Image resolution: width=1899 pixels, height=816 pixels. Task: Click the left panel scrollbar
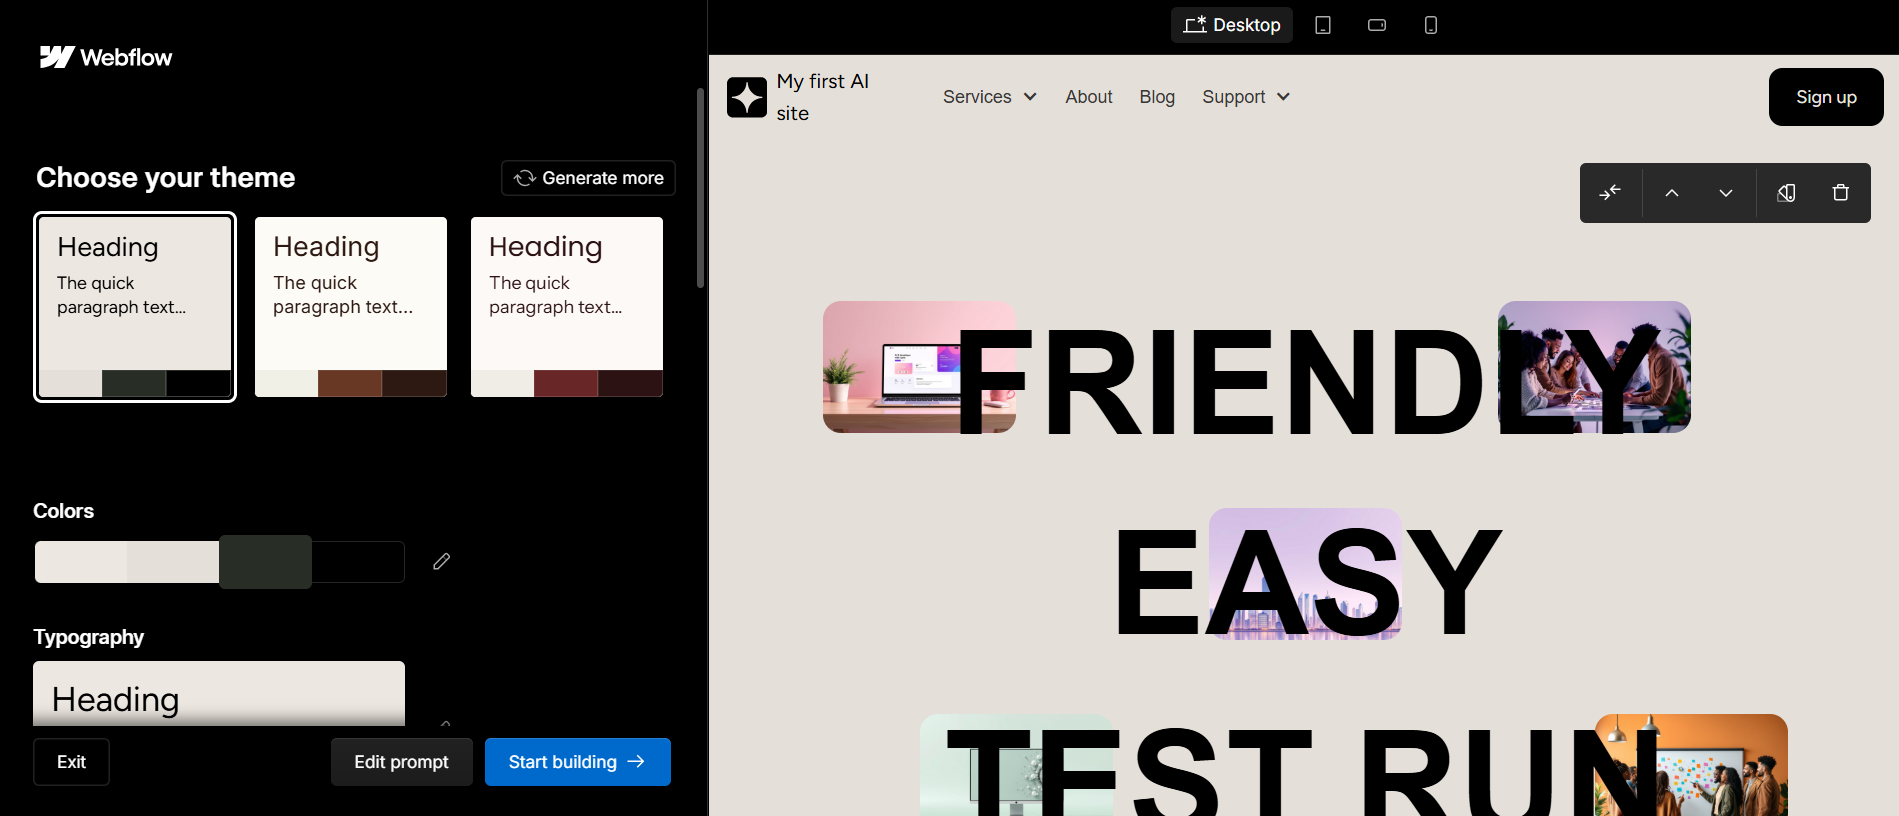(701, 188)
